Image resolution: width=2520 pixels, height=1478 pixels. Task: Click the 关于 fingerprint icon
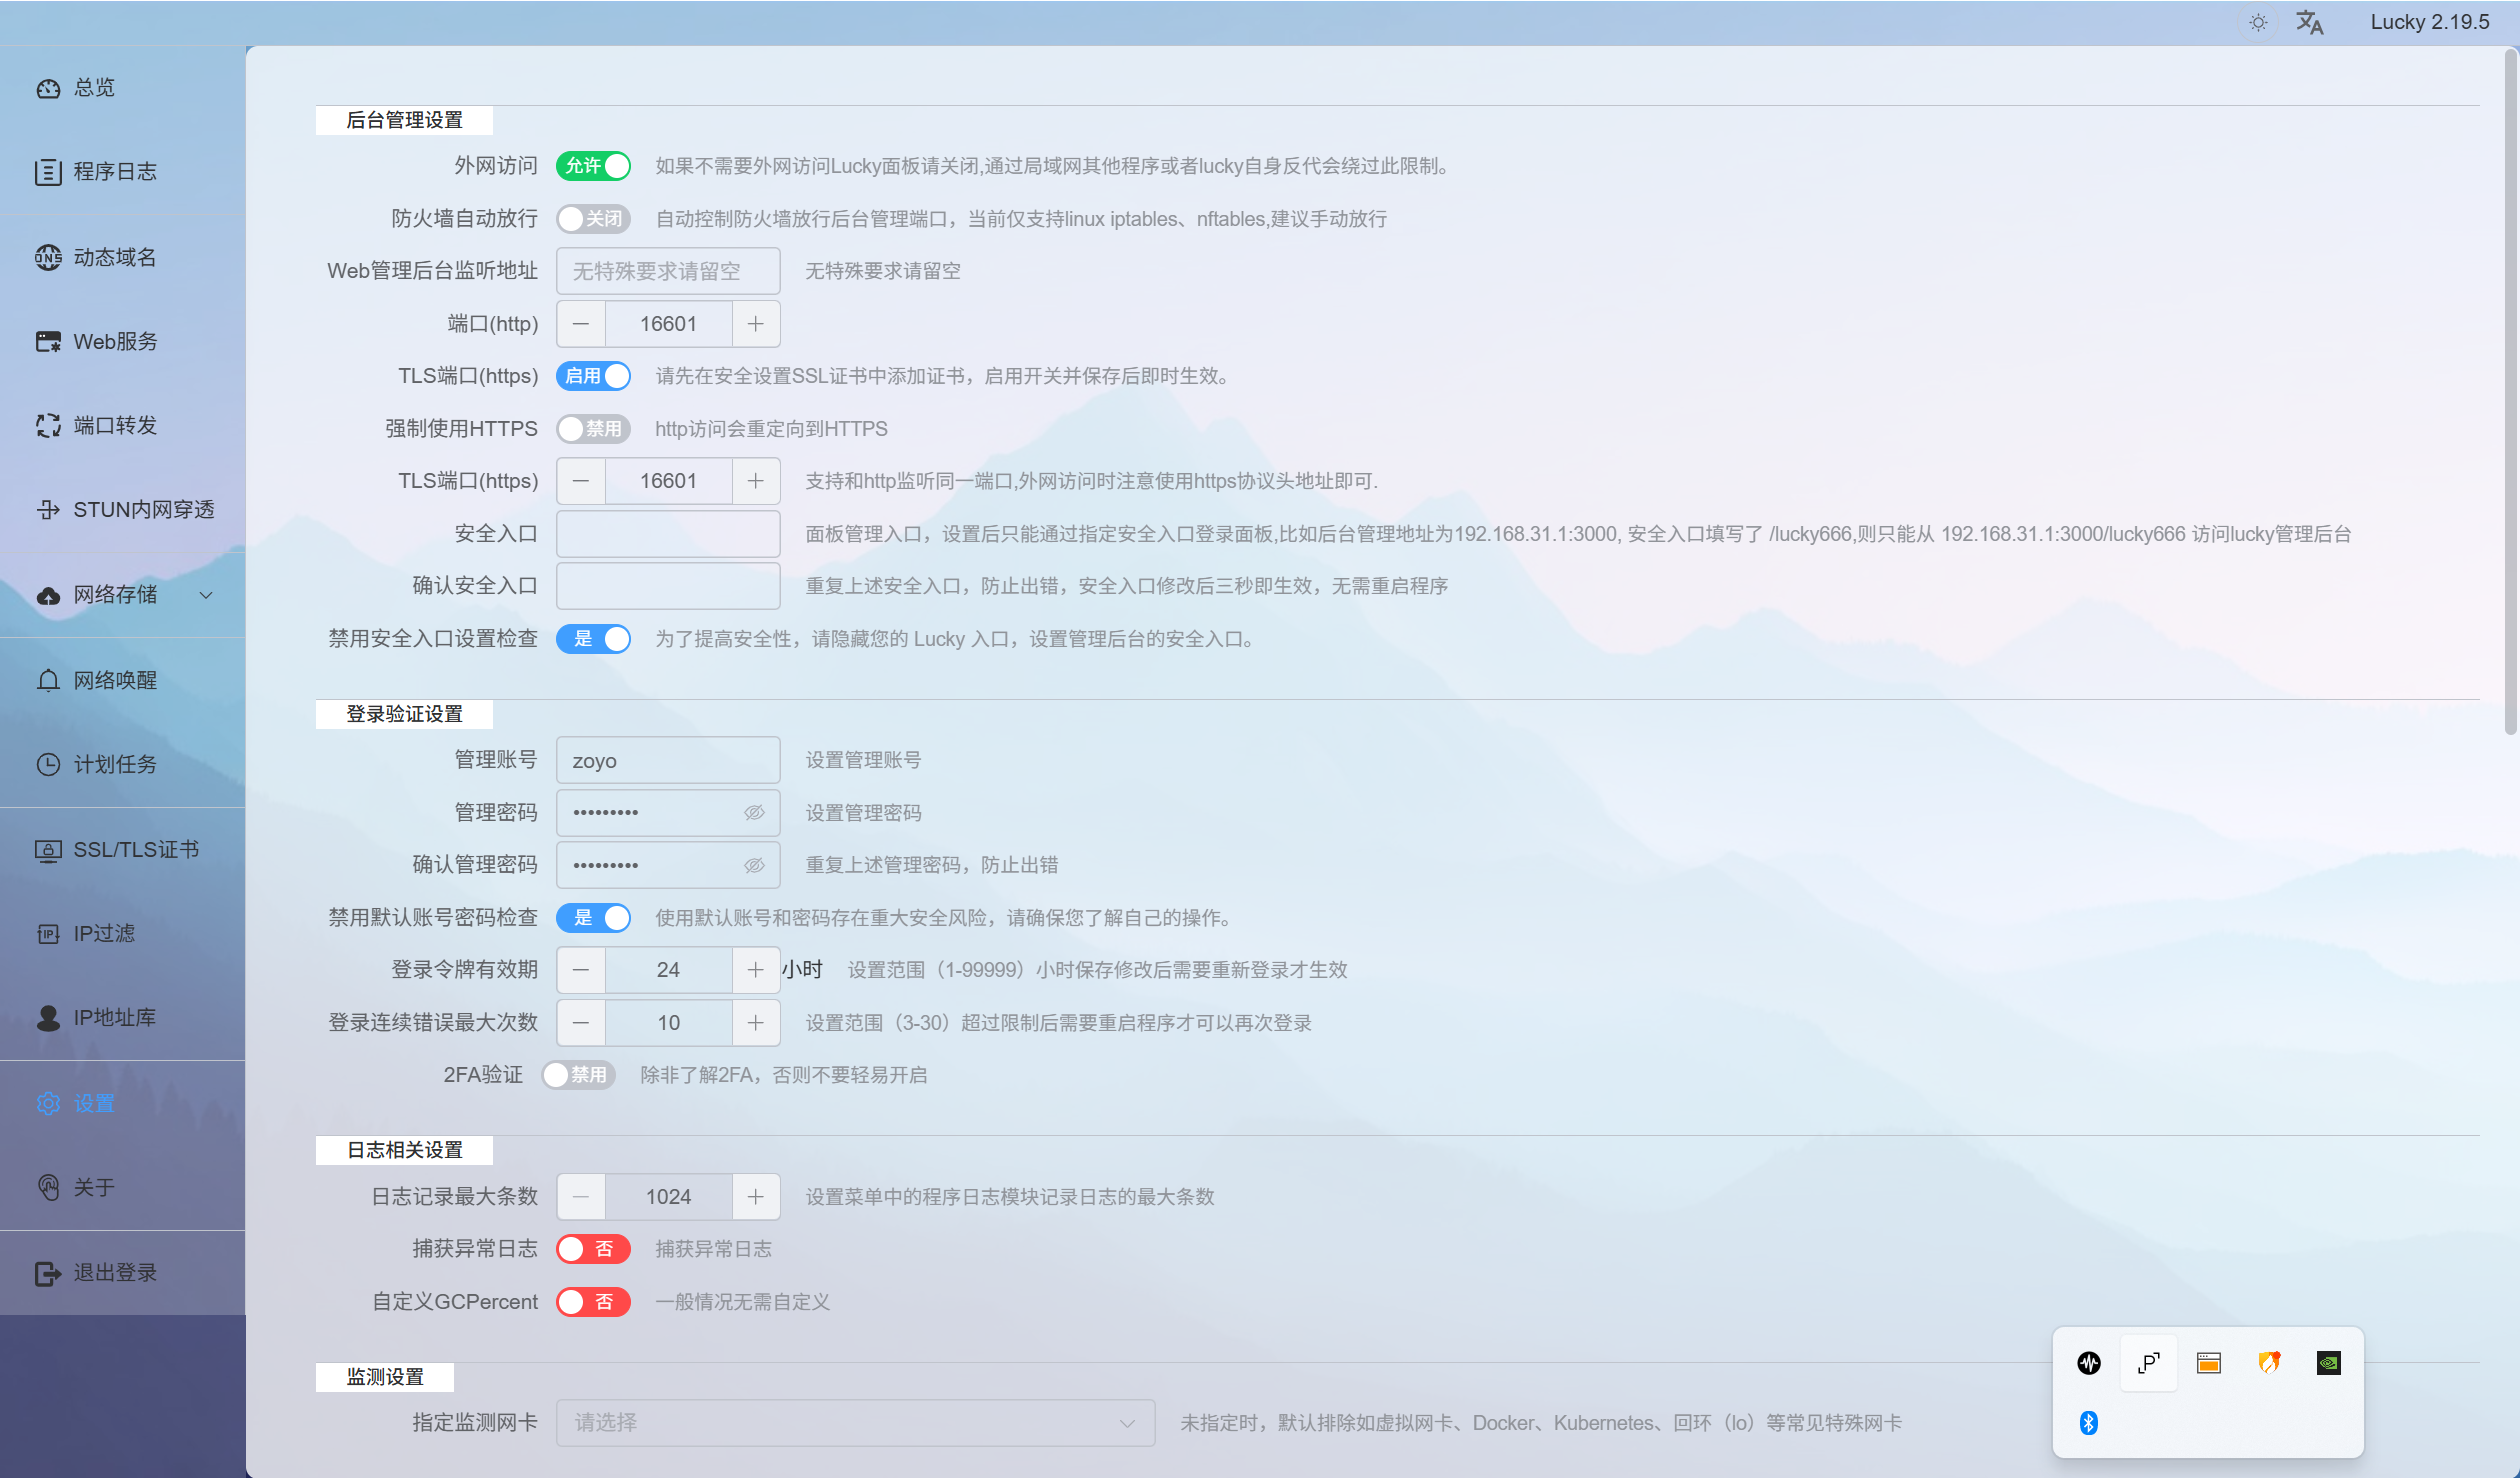tap(48, 1187)
